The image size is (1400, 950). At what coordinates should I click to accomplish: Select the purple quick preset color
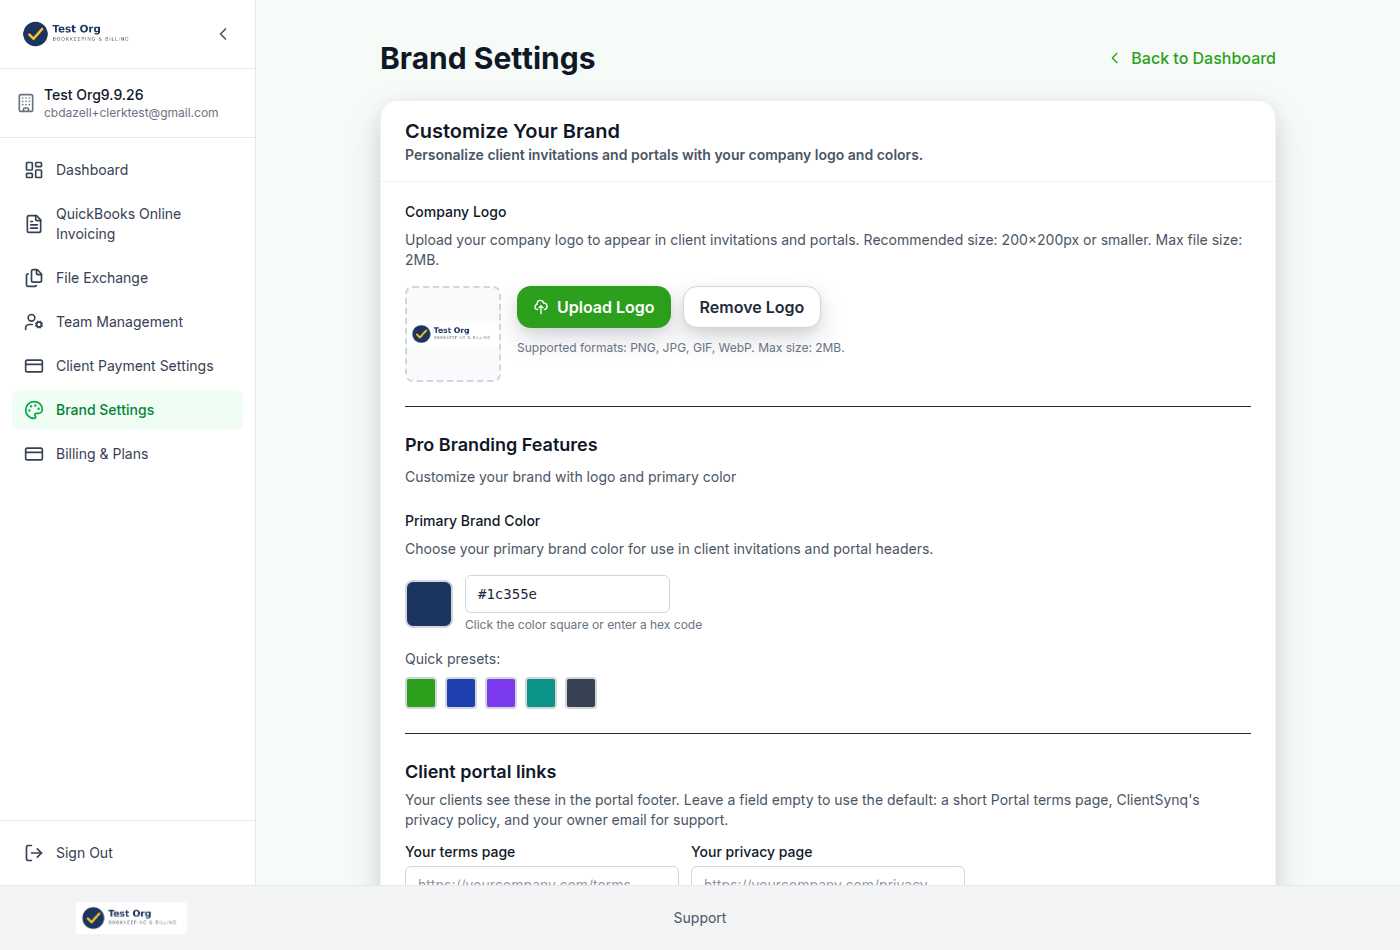click(x=501, y=693)
